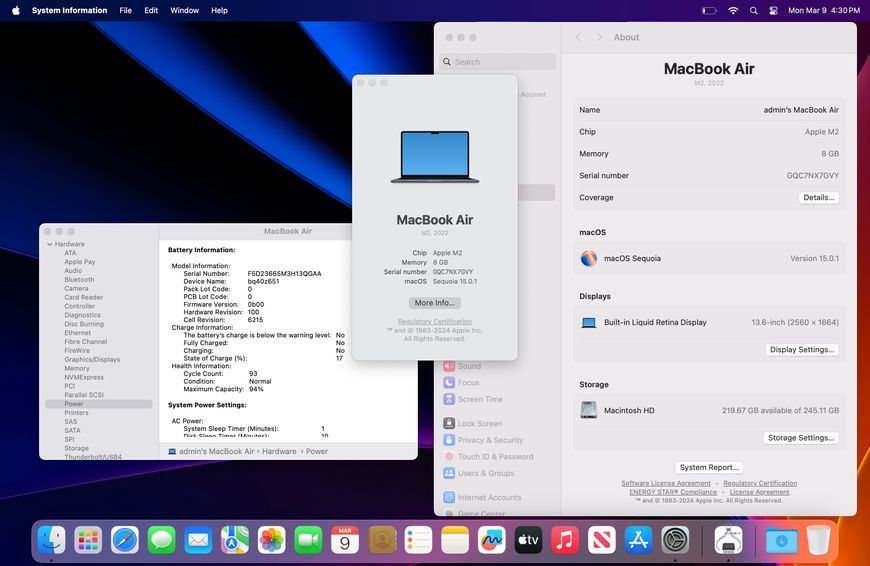The image size is (870, 566).
Task: Open the License Agreement link in System Settings
Action: pos(759,492)
